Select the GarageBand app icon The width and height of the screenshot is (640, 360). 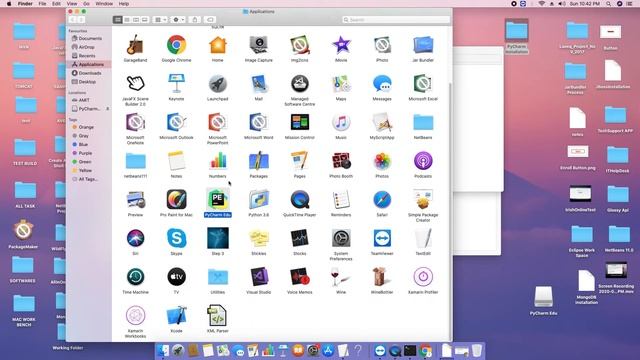point(135,45)
